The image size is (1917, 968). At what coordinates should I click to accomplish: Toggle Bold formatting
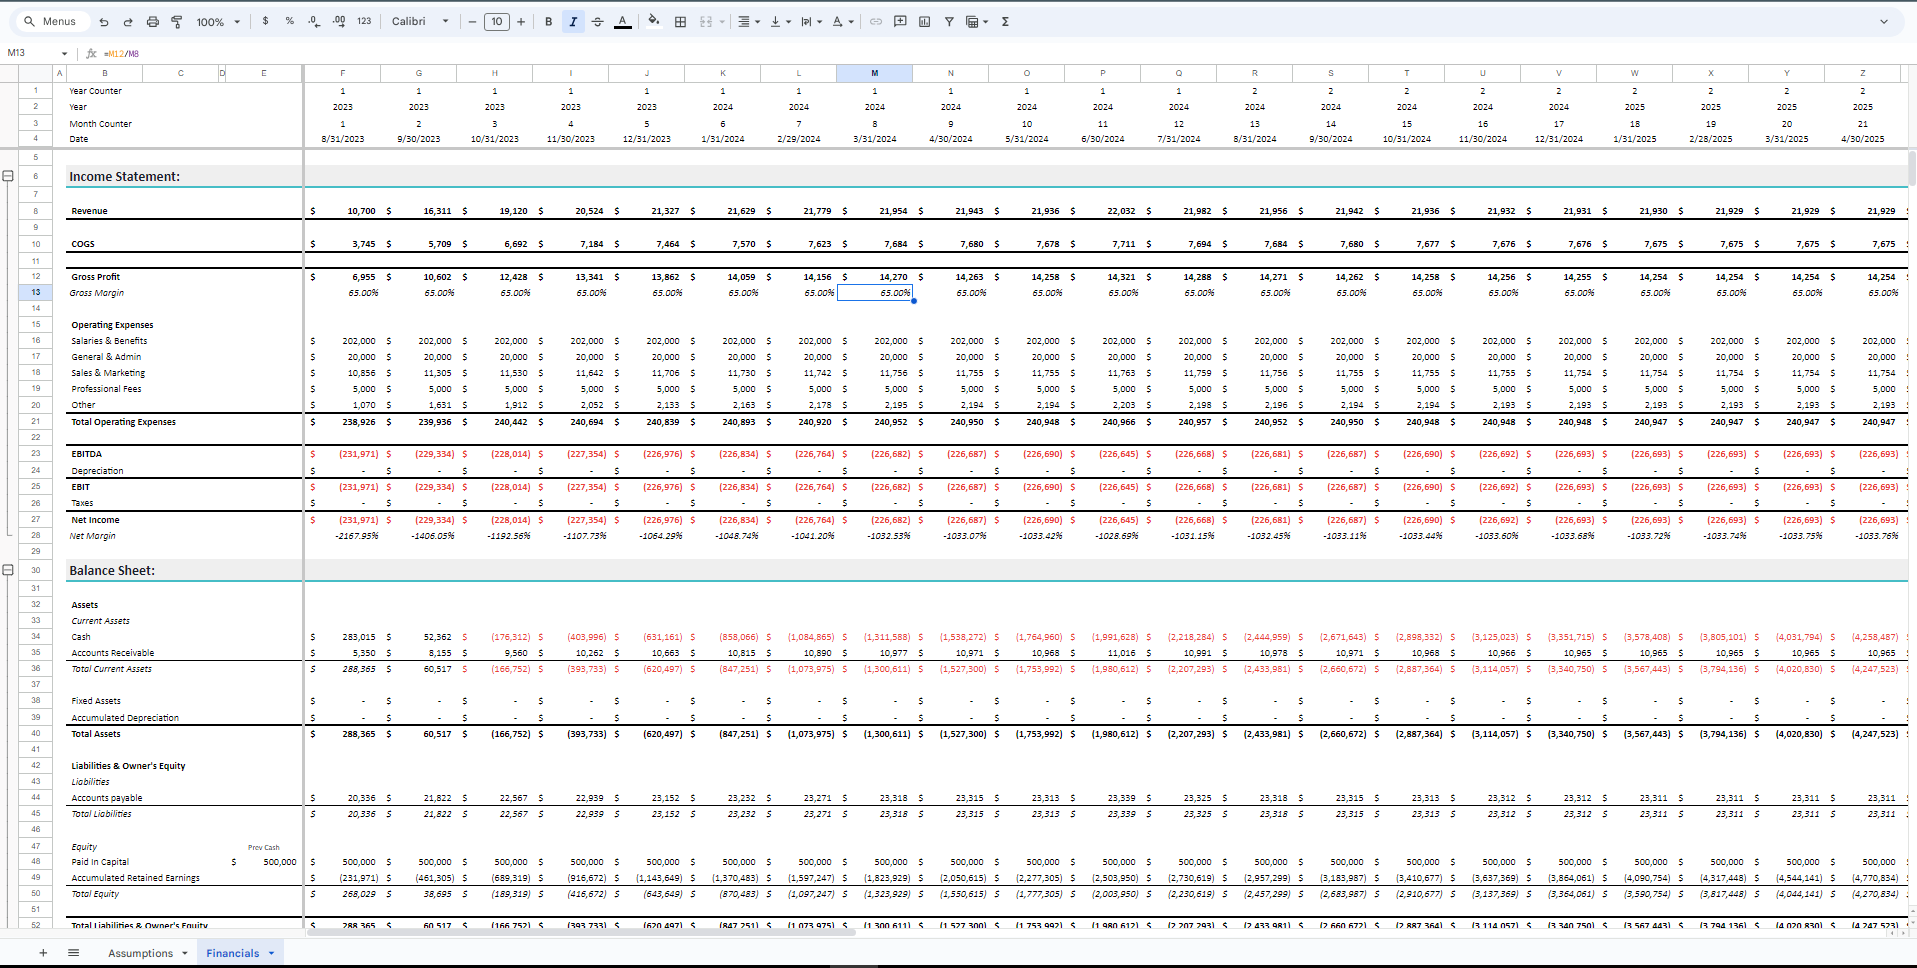548,21
